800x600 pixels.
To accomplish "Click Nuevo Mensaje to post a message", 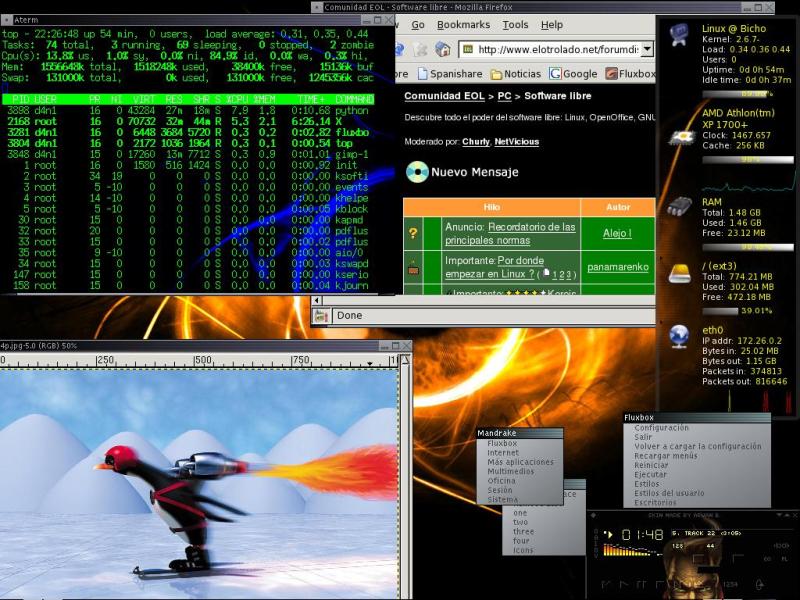I will pyautogui.click(x=474, y=172).
